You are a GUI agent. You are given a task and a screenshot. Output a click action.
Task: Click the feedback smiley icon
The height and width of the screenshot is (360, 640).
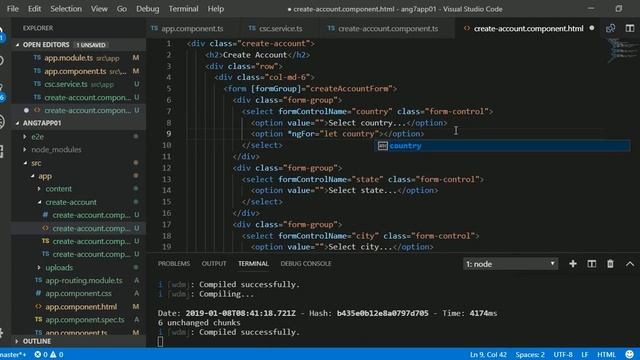click(630, 354)
